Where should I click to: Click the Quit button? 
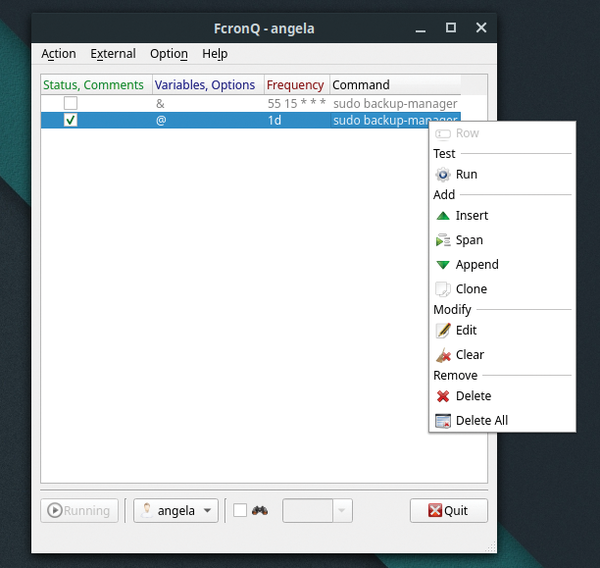point(448,510)
